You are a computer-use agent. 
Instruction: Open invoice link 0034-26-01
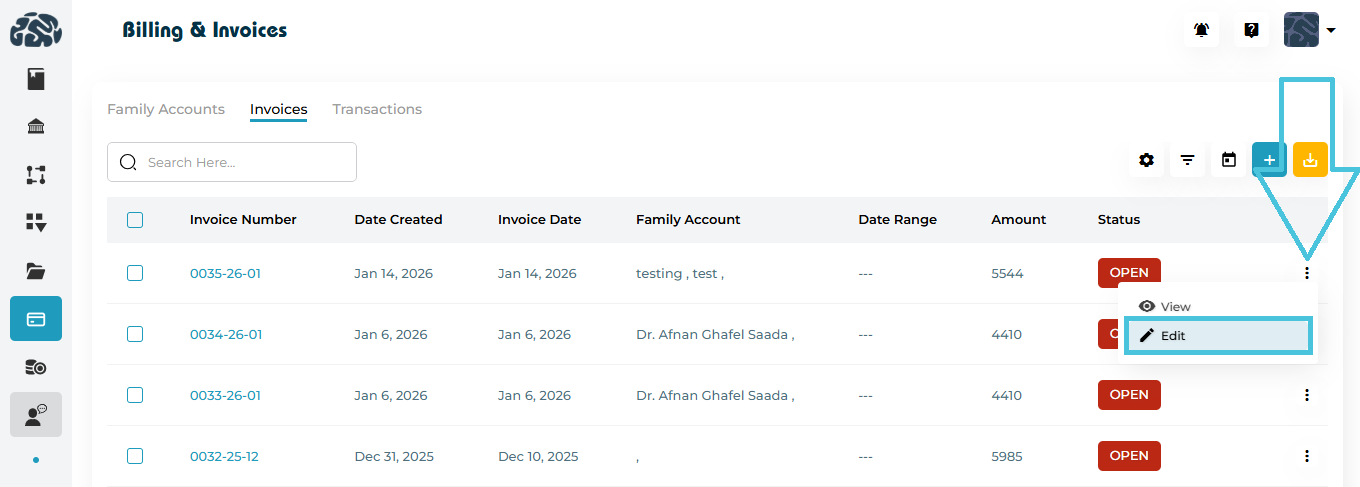[226, 335]
